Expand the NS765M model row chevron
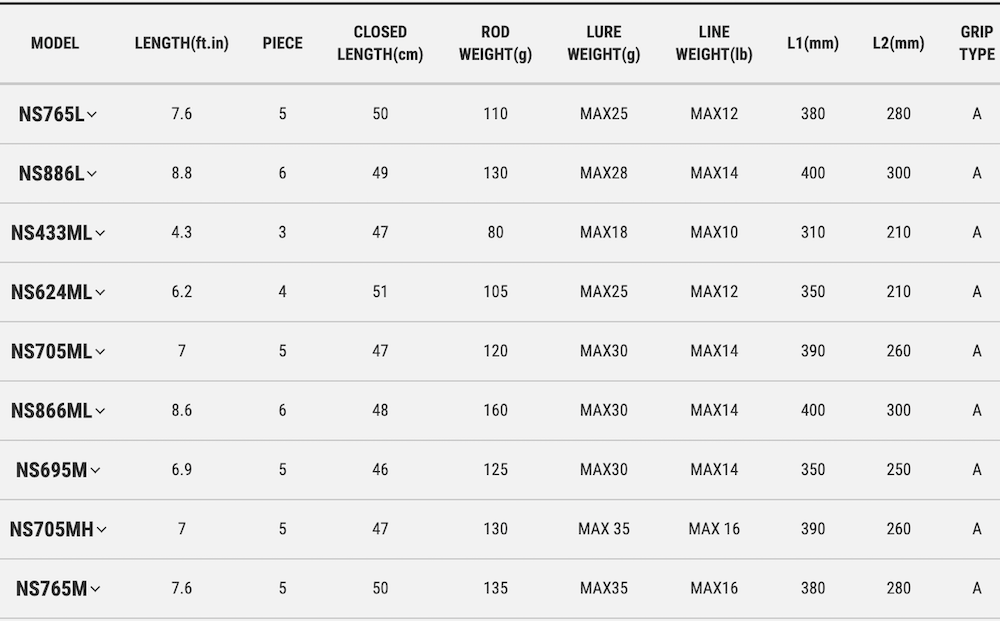This screenshot has height=621, width=1000. [95, 589]
